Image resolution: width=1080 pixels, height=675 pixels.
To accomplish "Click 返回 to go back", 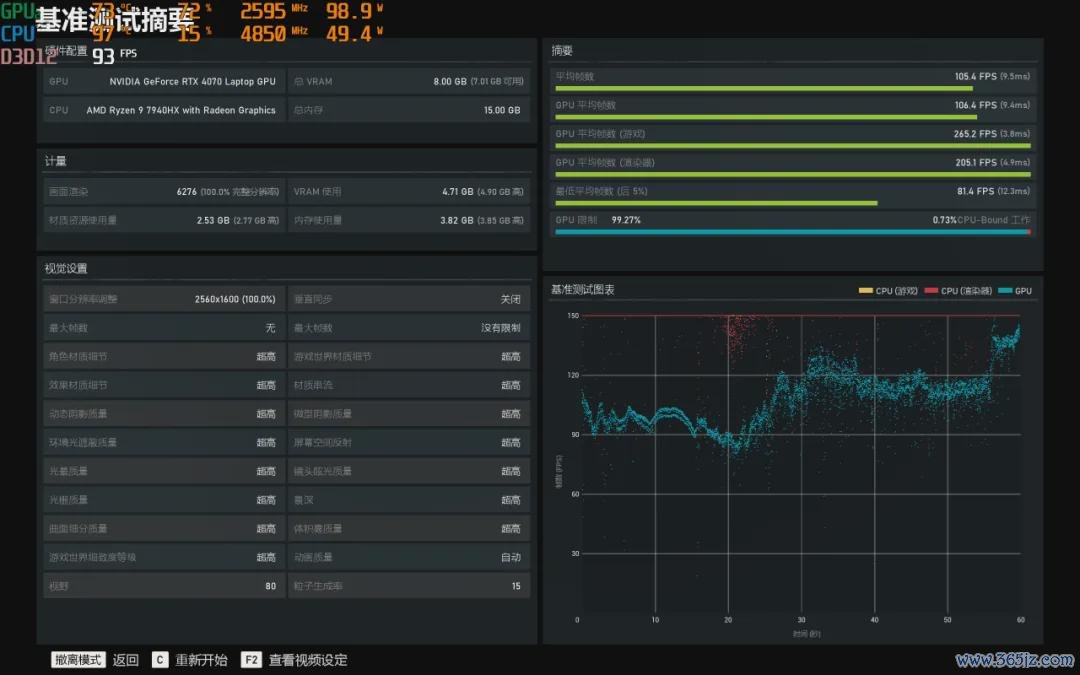I will (x=126, y=660).
